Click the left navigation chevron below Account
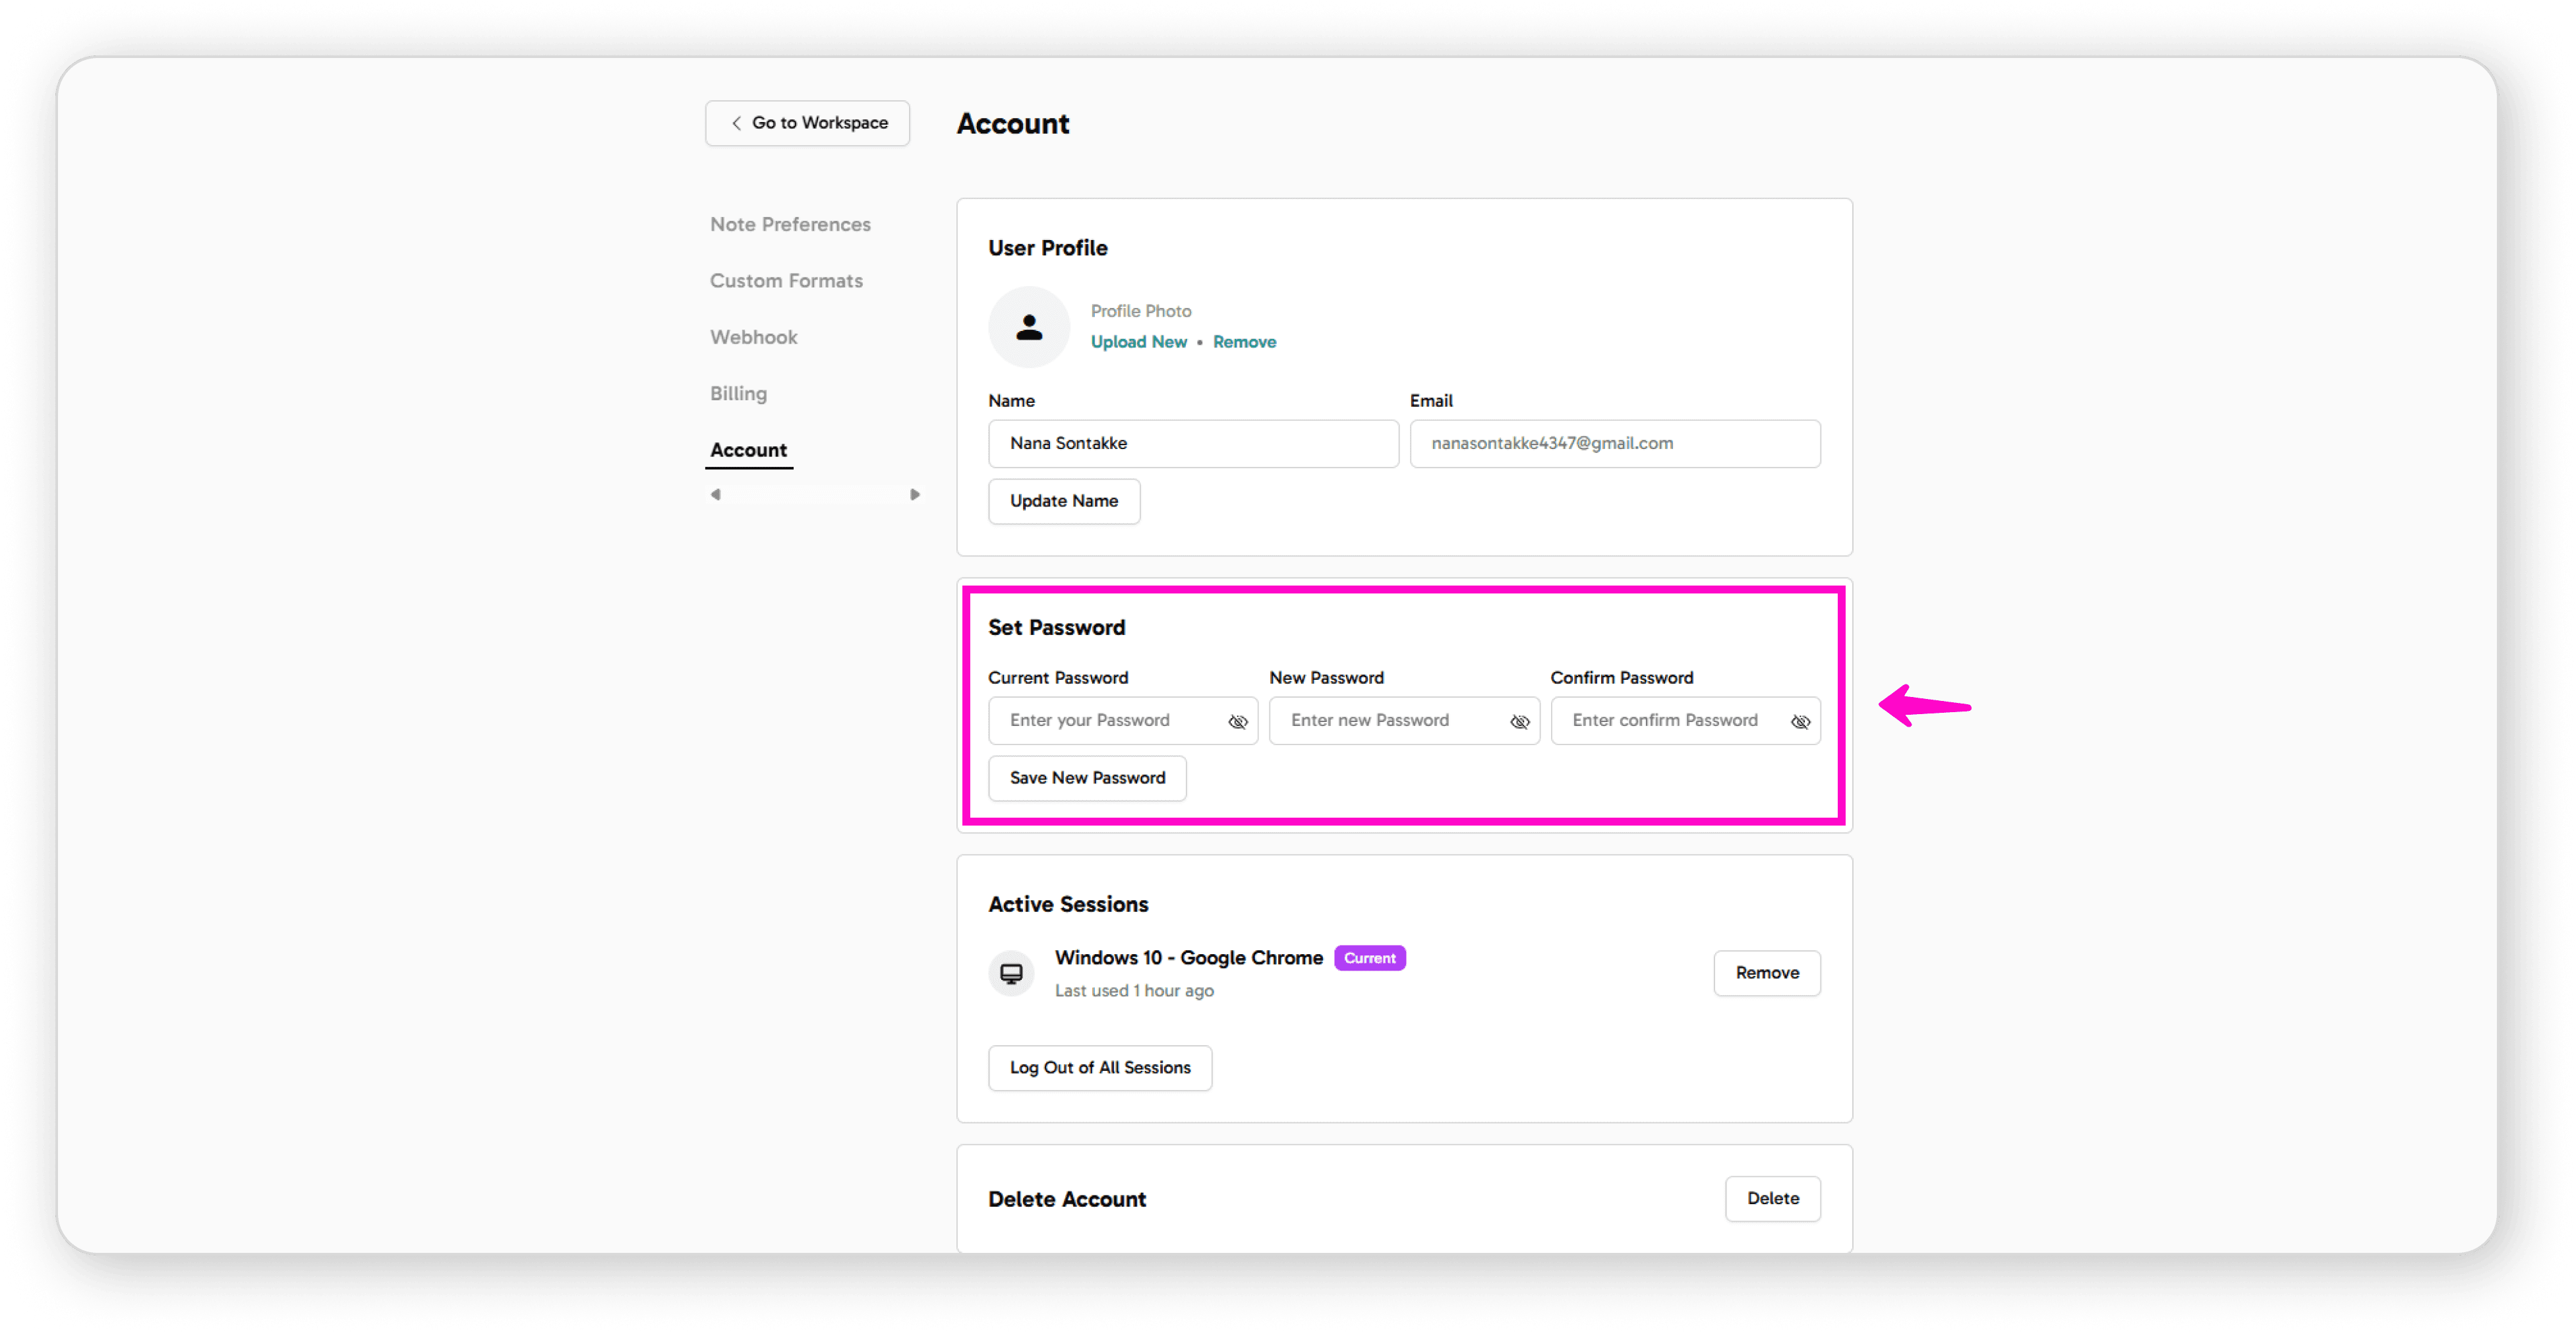The width and height of the screenshot is (2576, 1332). click(716, 493)
